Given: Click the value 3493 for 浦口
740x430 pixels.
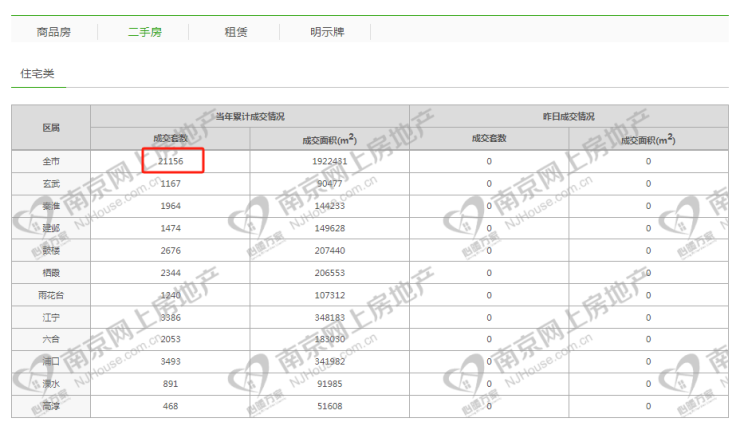Looking at the screenshot, I should (x=170, y=361).
